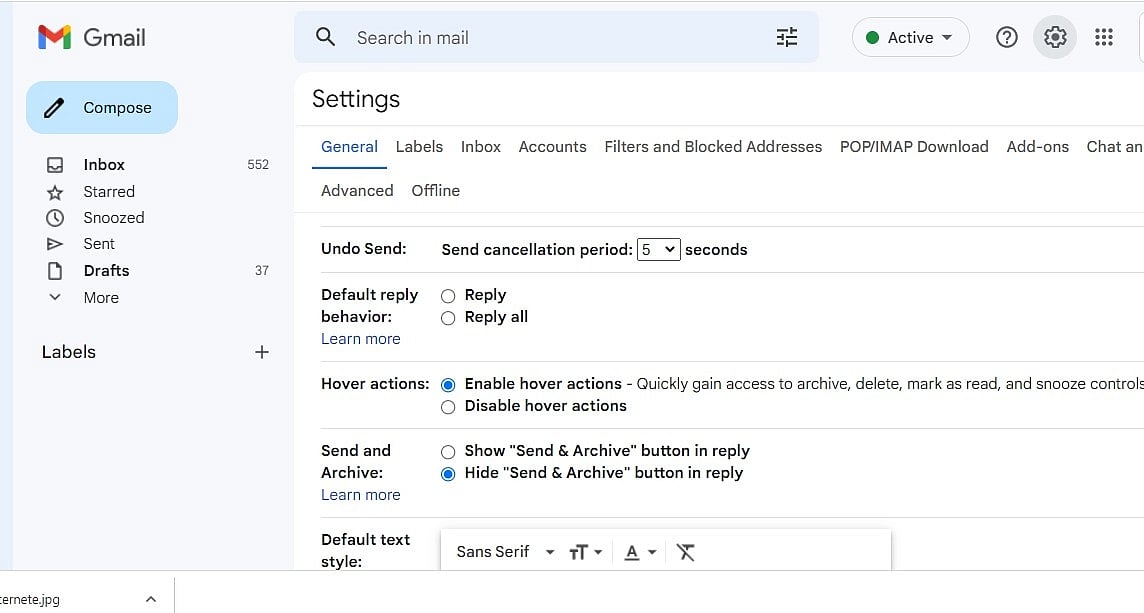
Task: Select Disable hover actions option
Action: 448,407
